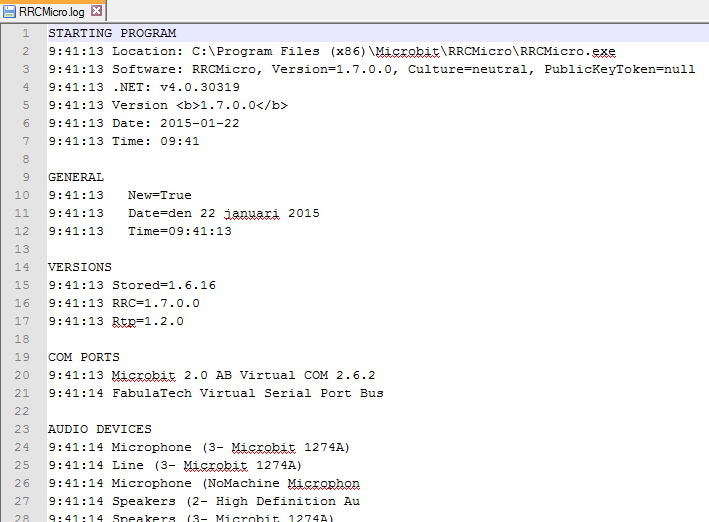Click the AUDIO DEVICES heading
Image resolution: width=709 pixels, height=522 pixels.
100,429
